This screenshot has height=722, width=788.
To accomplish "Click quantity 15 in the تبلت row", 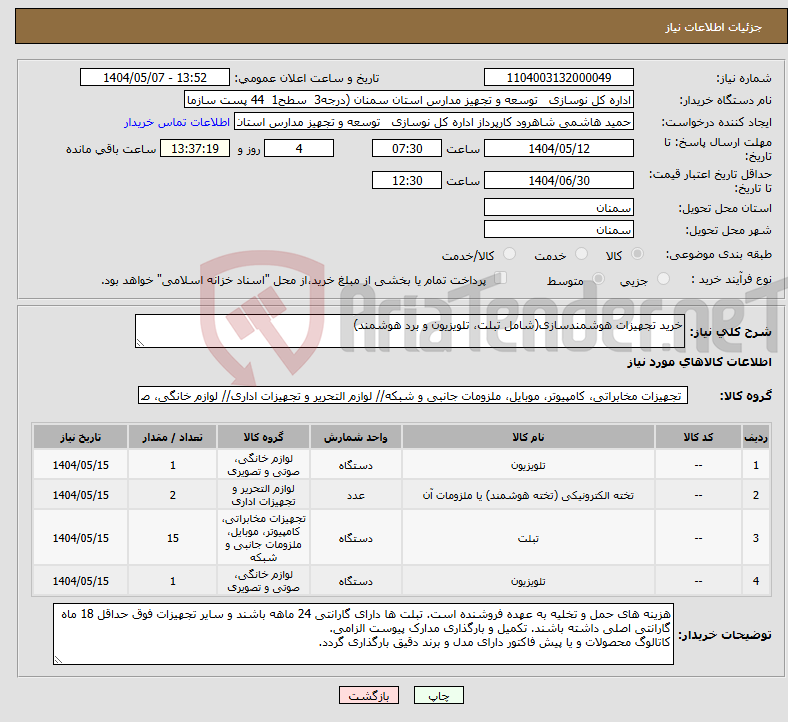I will [172, 538].
